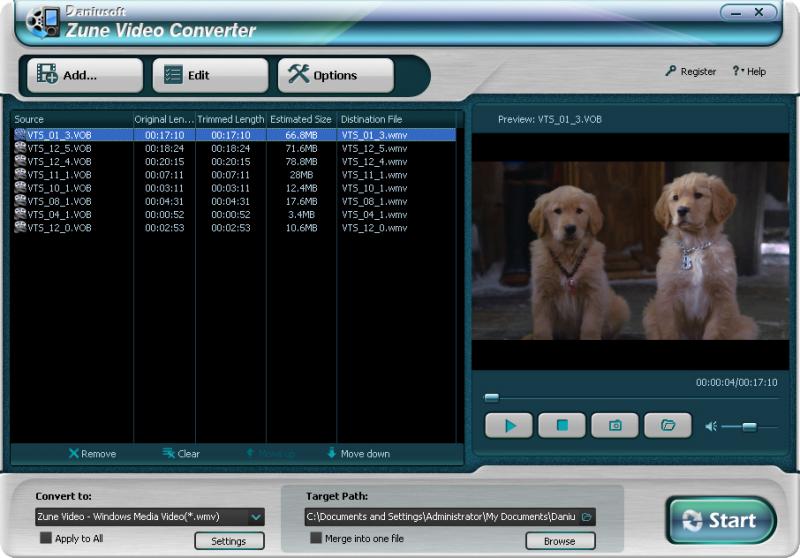Toggle Merge into one file checkbox

(316, 538)
